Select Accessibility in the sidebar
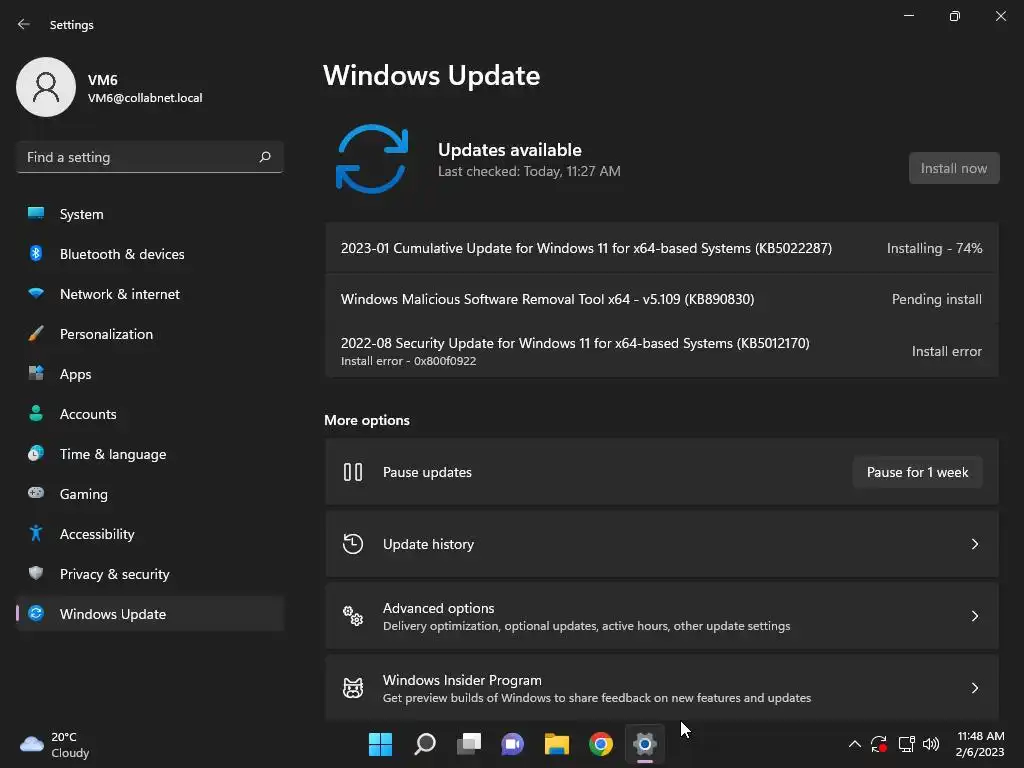 click(150, 534)
